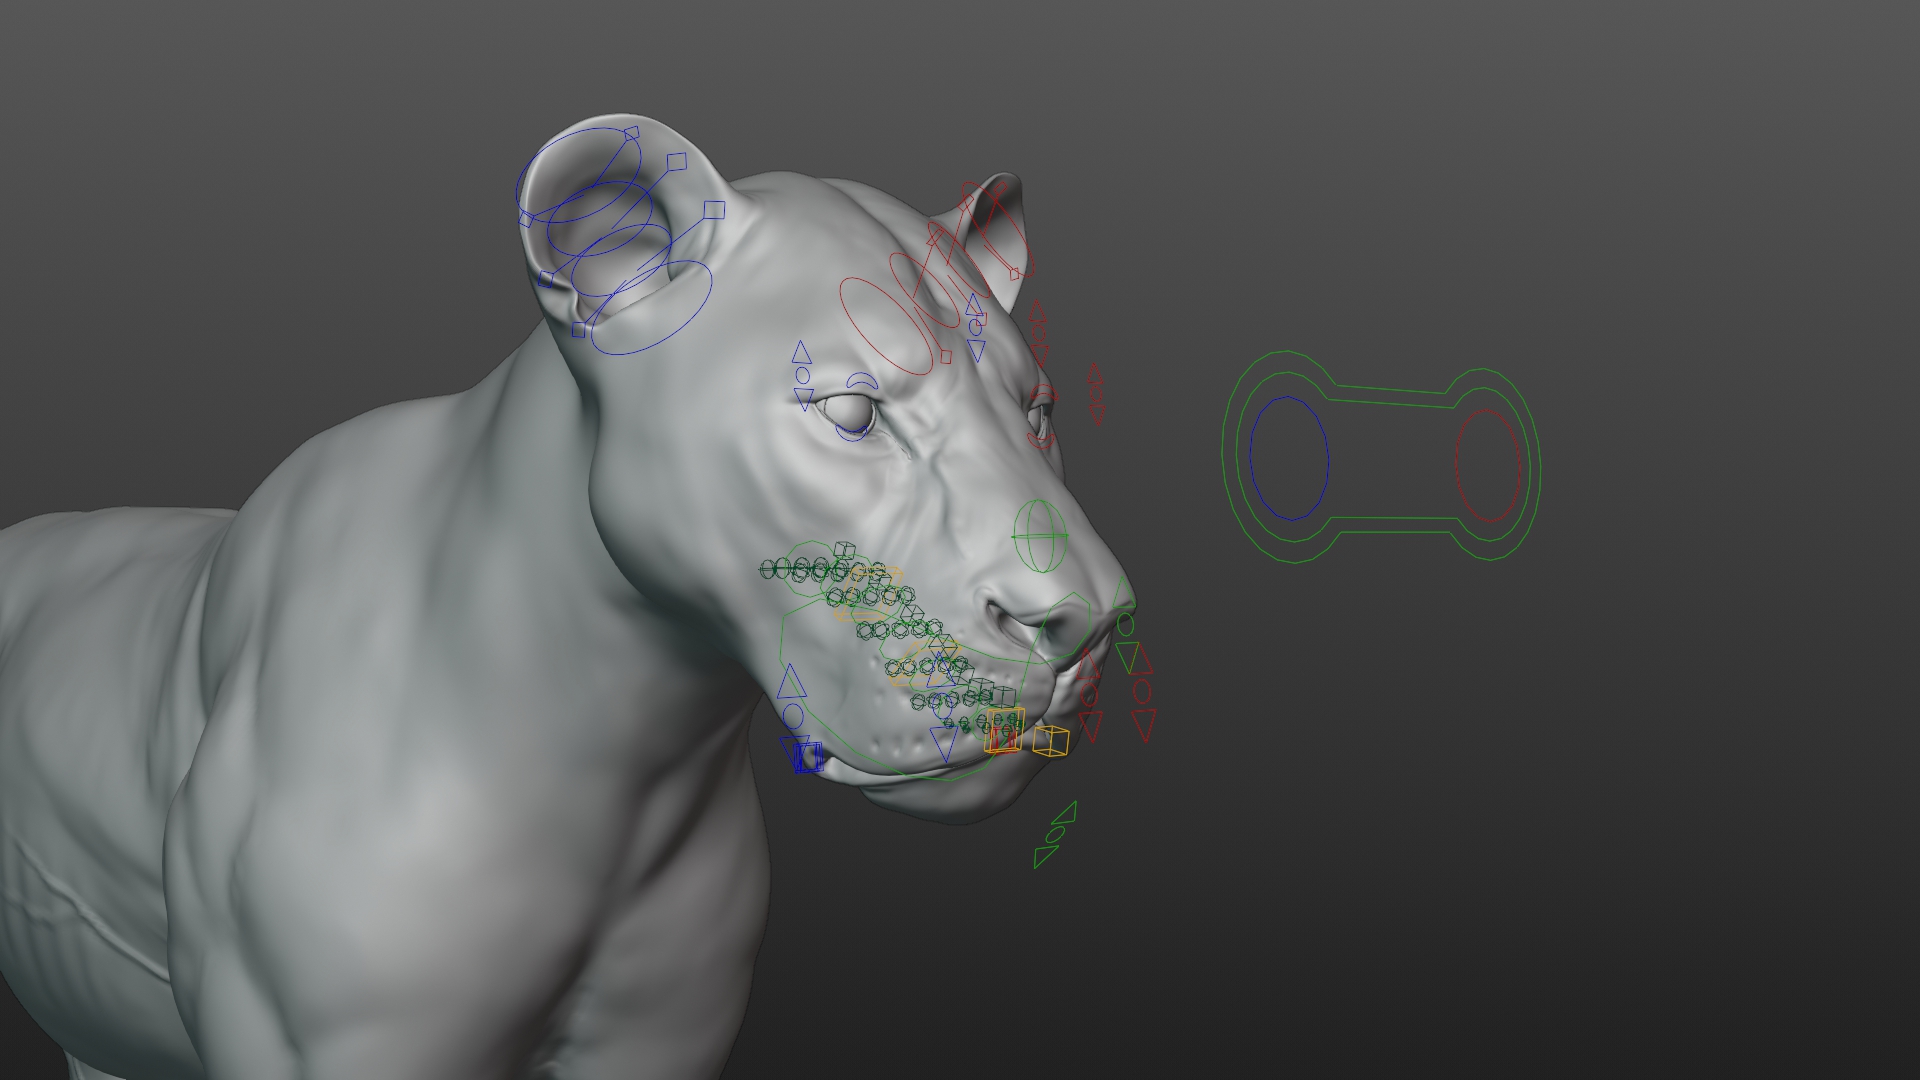The width and height of the screenshot is (1920, 1080).
Task: Select topmost blue square handle on left ear
Action: [x=631, y=133]
